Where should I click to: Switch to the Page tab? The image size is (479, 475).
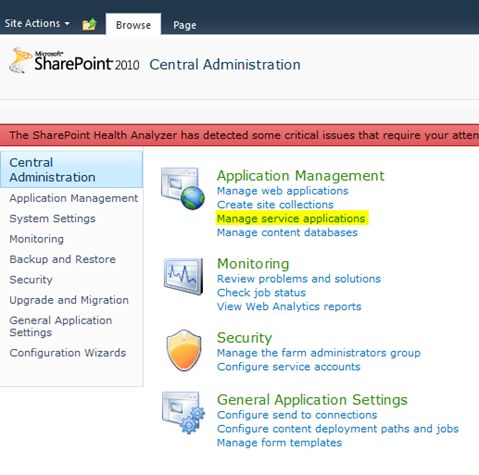click(185, 25)
